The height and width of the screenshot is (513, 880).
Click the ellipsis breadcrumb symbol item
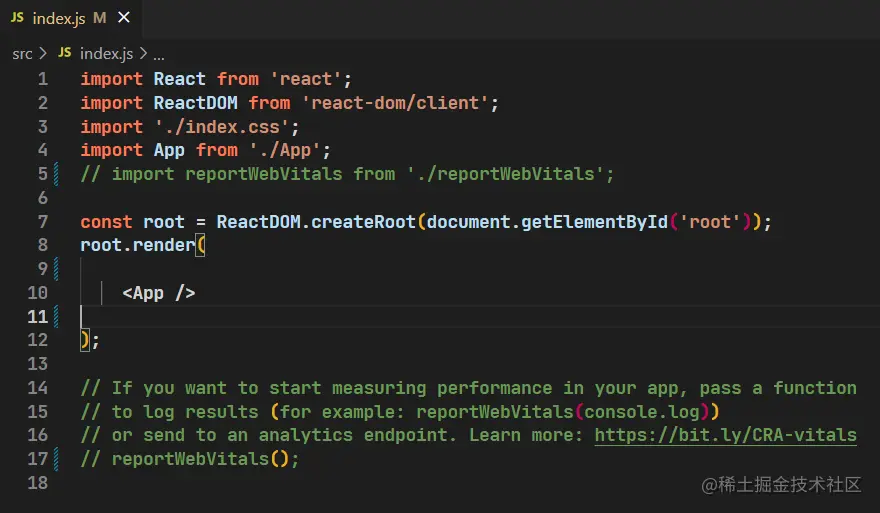[158, 53]
